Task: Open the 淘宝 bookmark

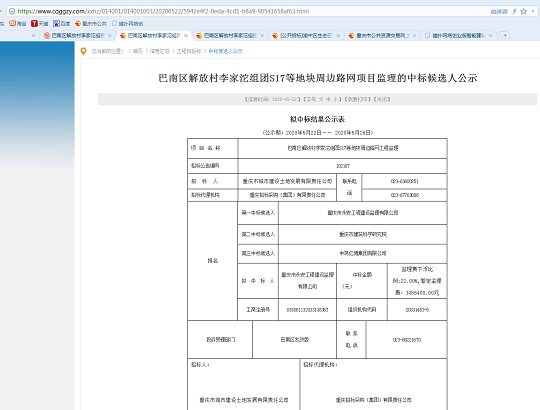Action: coord(18,23)
